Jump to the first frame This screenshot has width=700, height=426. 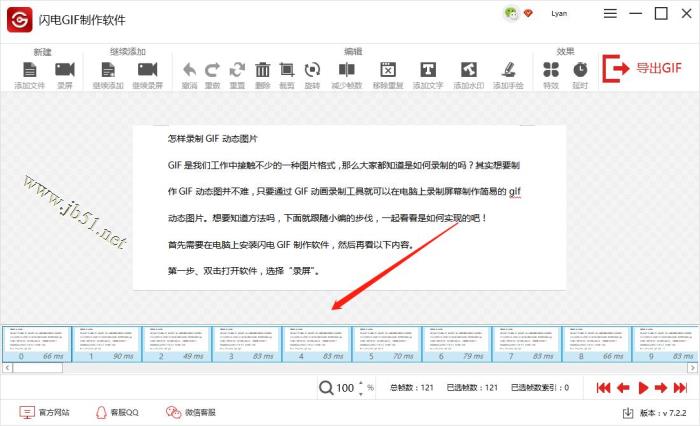tap(604, 388)
